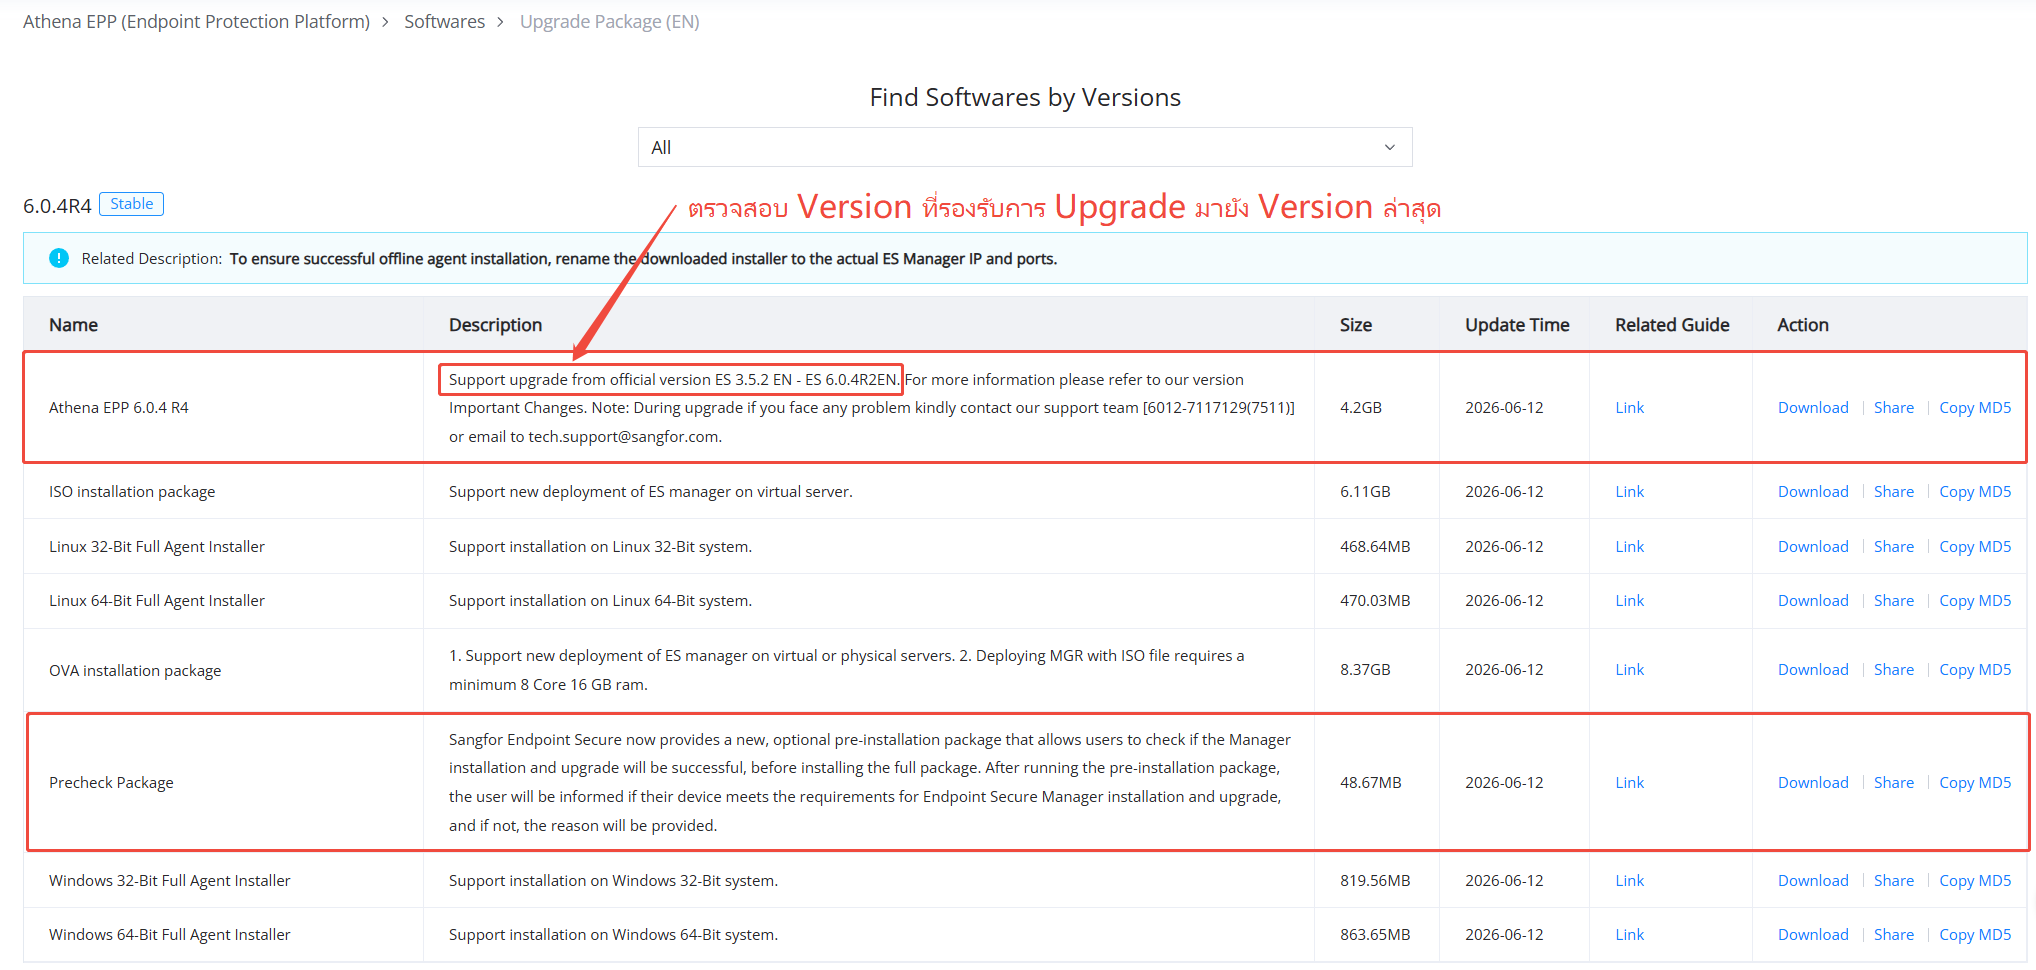
Task: Open Related Guide link for Precheck Package
Action: [x=1629, y=782]
